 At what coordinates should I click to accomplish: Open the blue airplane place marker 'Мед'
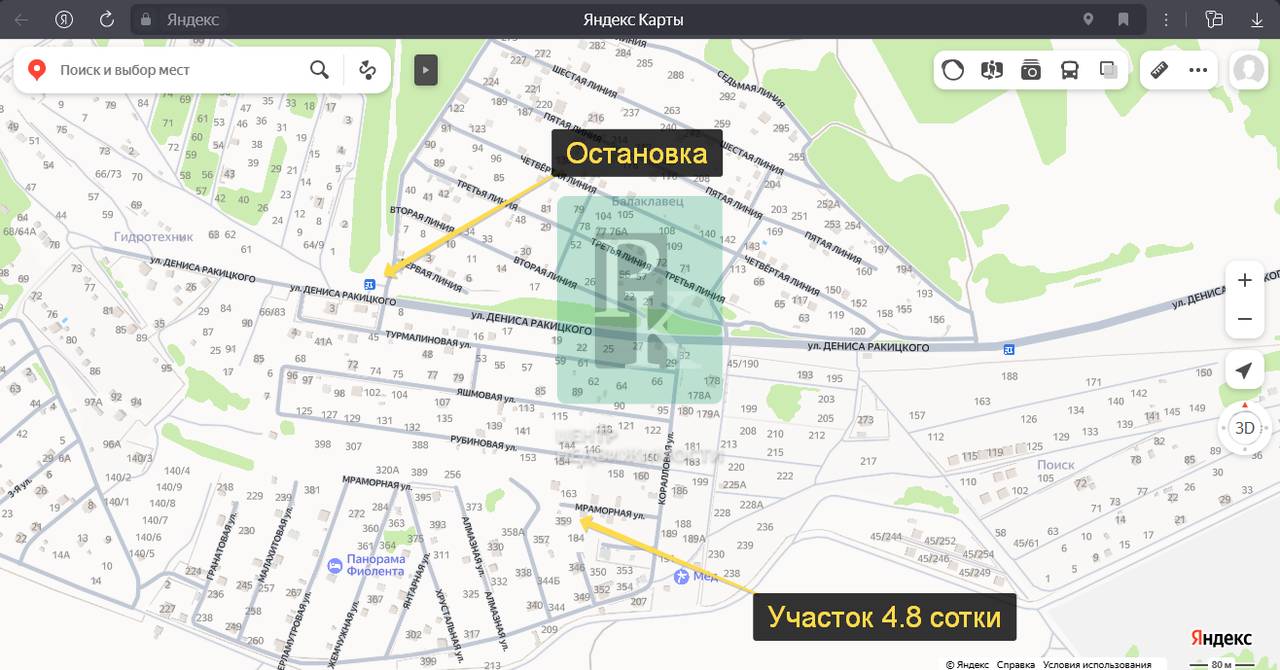click(682, 576)
